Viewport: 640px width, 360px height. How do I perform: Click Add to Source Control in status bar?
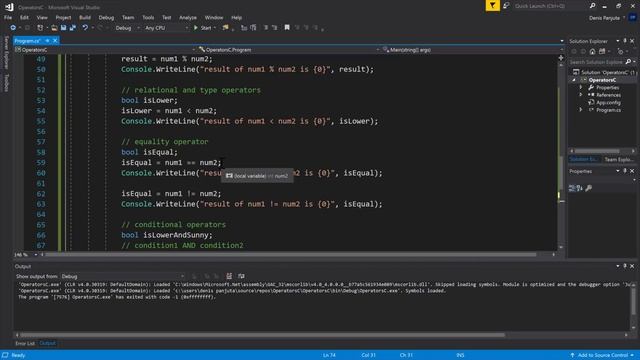(602, 355)
